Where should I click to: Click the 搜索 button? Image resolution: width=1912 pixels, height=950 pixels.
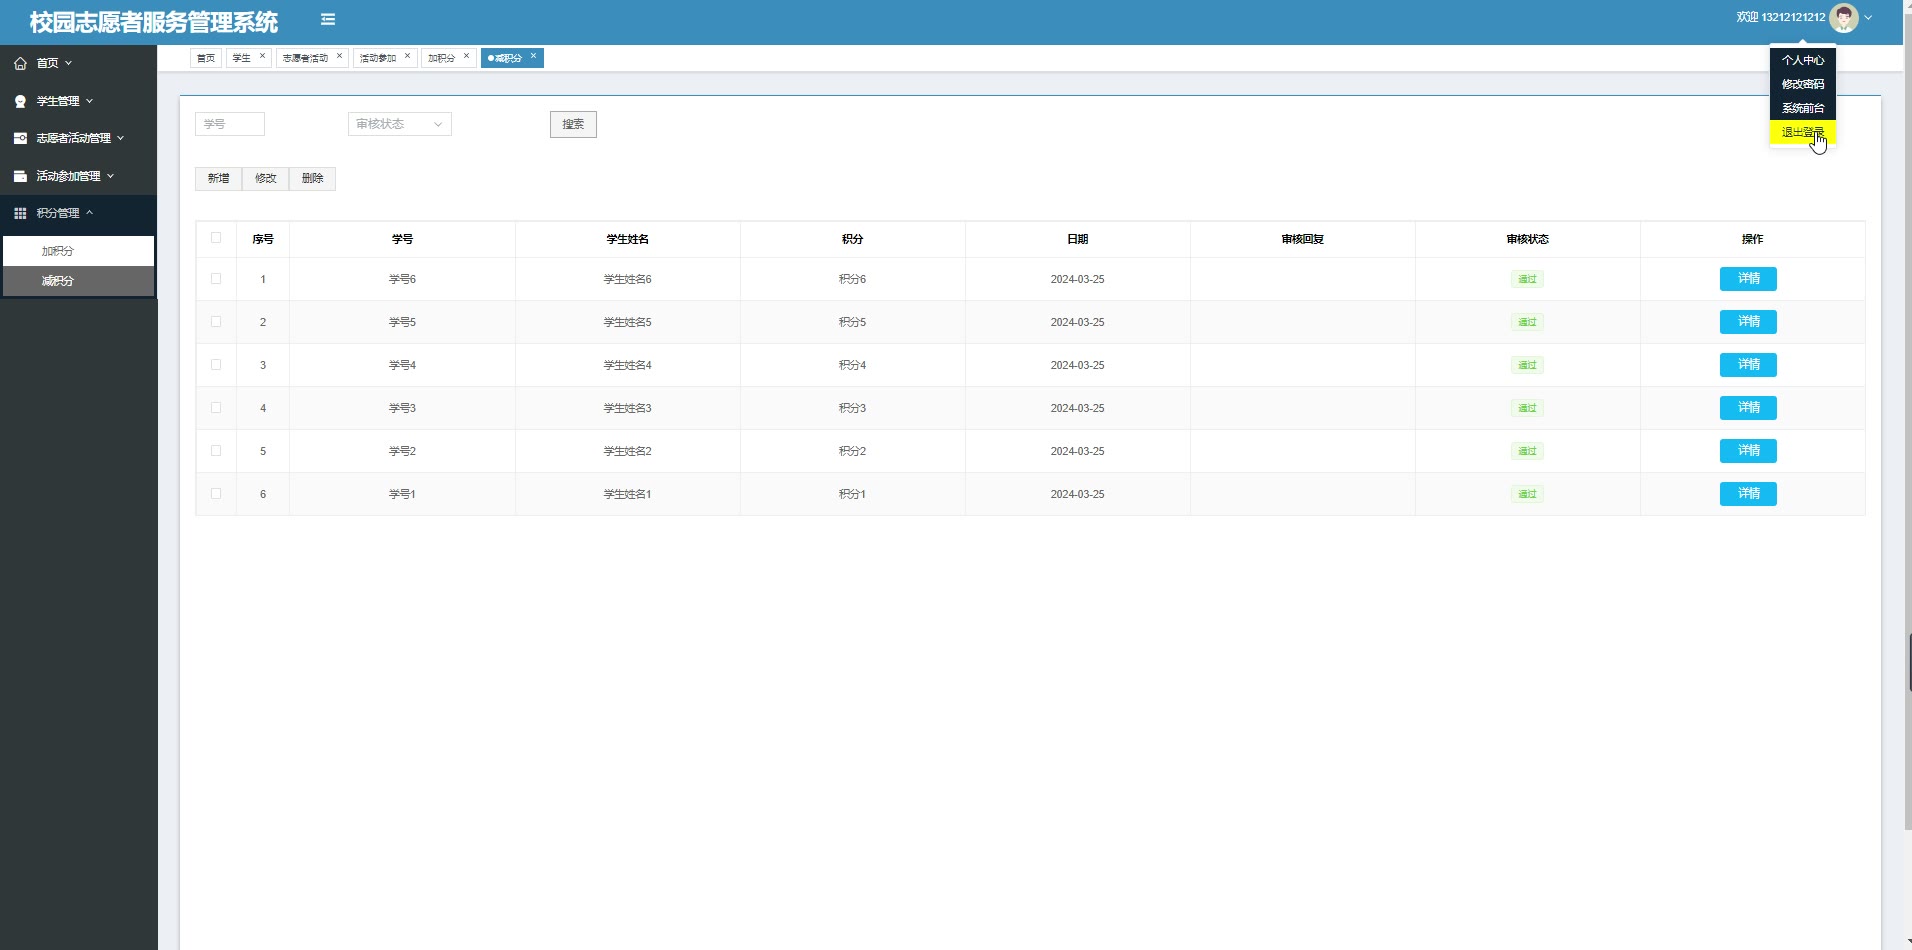pyautogui.click(x=573, y=124)
